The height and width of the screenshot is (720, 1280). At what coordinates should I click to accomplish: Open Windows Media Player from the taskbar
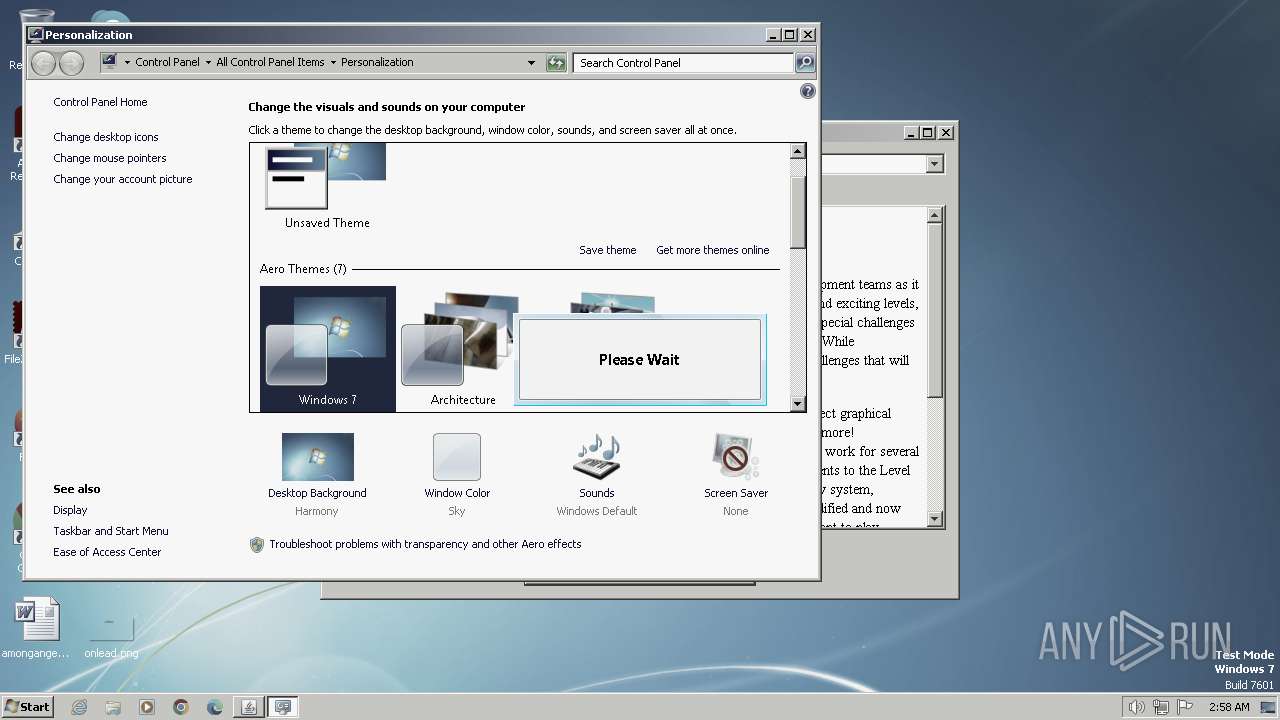(x=147, y=707)
